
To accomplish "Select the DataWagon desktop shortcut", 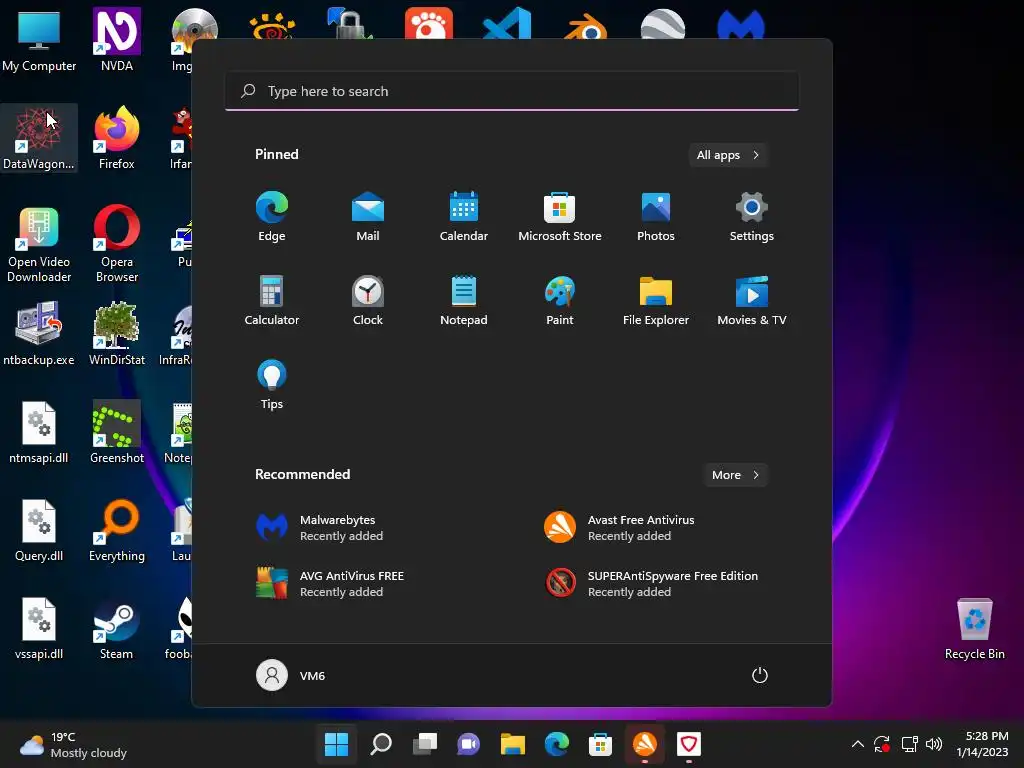I will click(39, 138).
